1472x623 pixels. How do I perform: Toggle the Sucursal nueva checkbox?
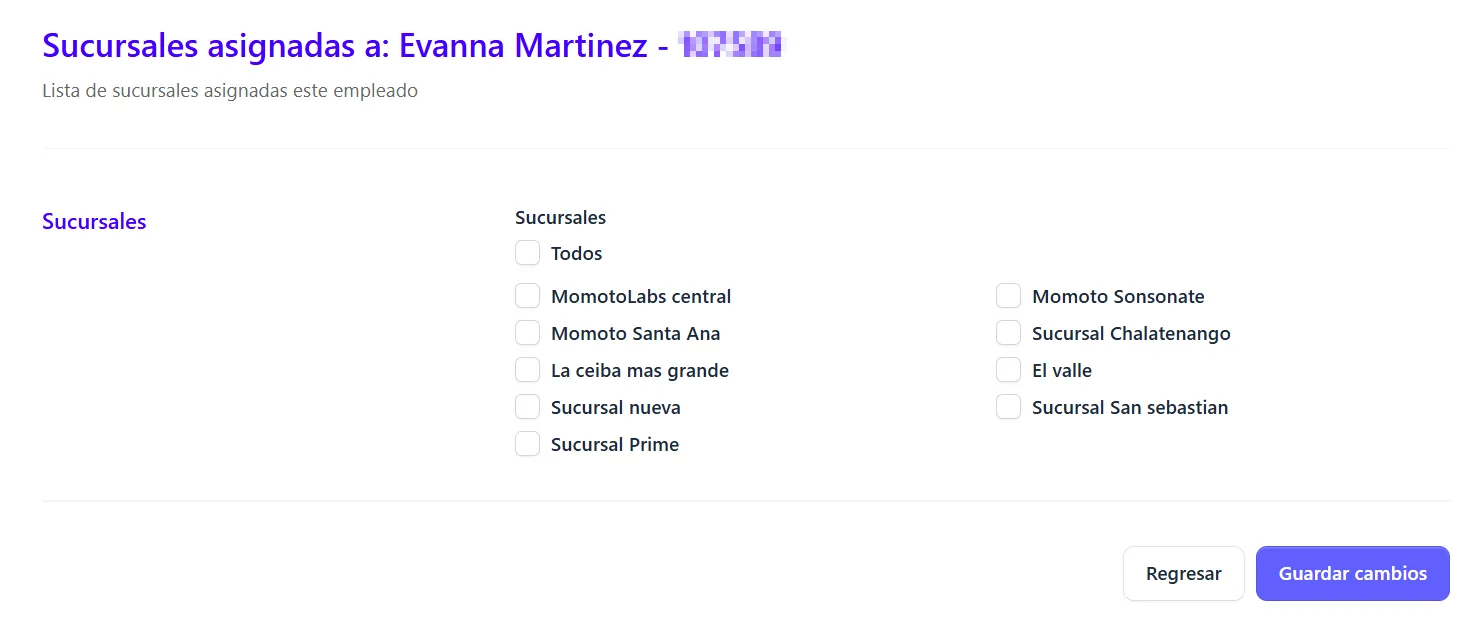click(527, 407)
